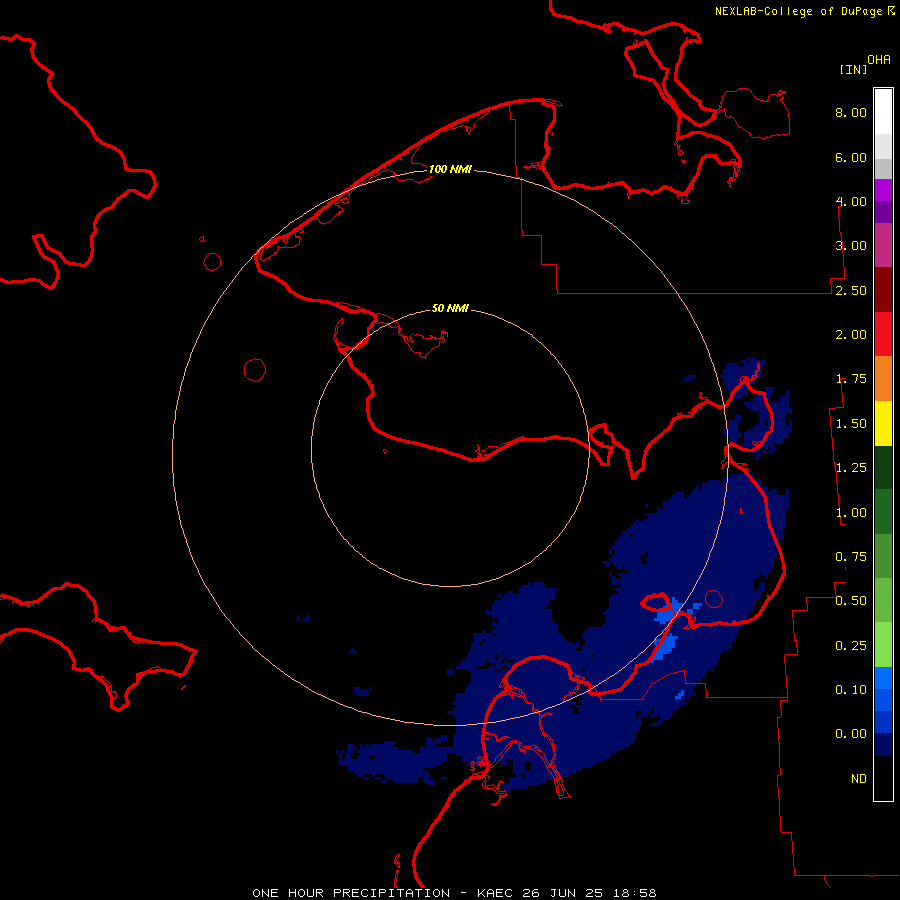Click the 4.00 legend value
The width and height of the screenshot is (900, 900).
pyautogui.click(x=851, y=201)
